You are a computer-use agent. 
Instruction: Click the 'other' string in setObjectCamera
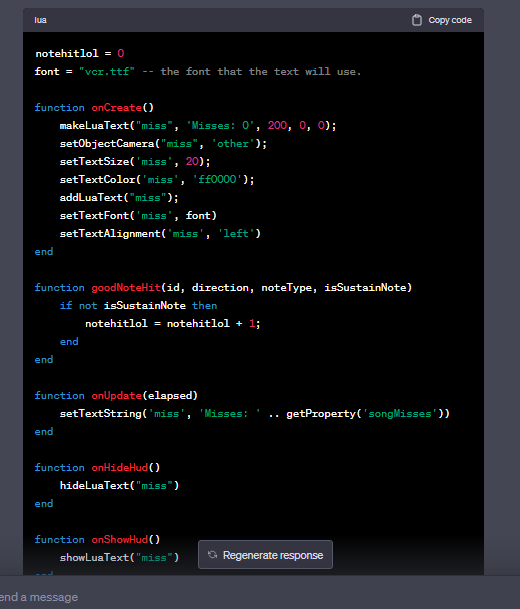[233, 144]
